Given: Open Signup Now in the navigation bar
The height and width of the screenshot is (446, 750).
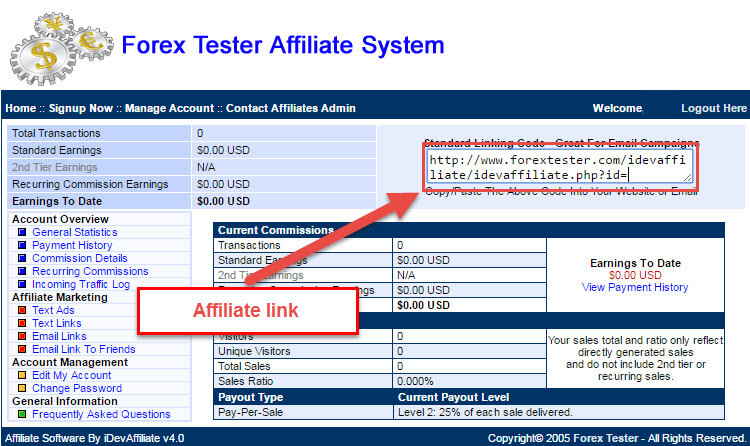Looking at the screenshot, I should 81,108.
